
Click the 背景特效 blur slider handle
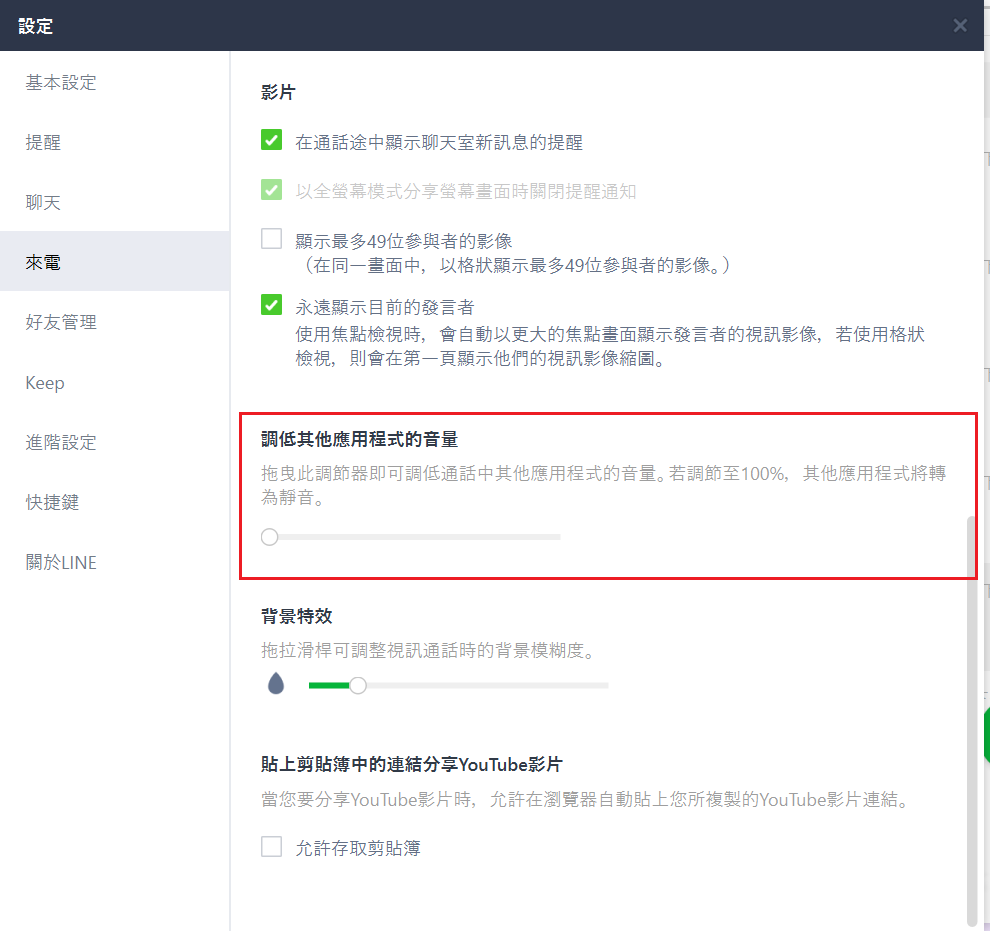click(358, 685)
